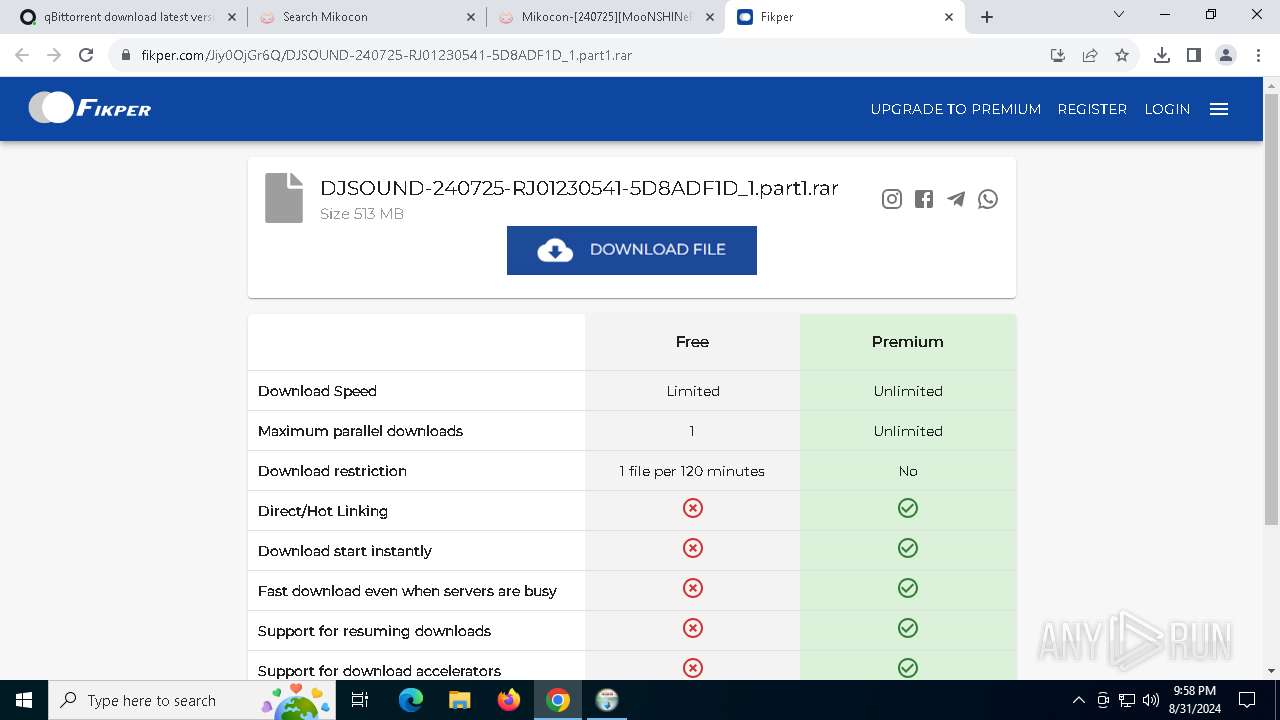The image size is (1280, 720).
Task: Open Chrome downloads from the toolbar
Action: pos(1161,55)
